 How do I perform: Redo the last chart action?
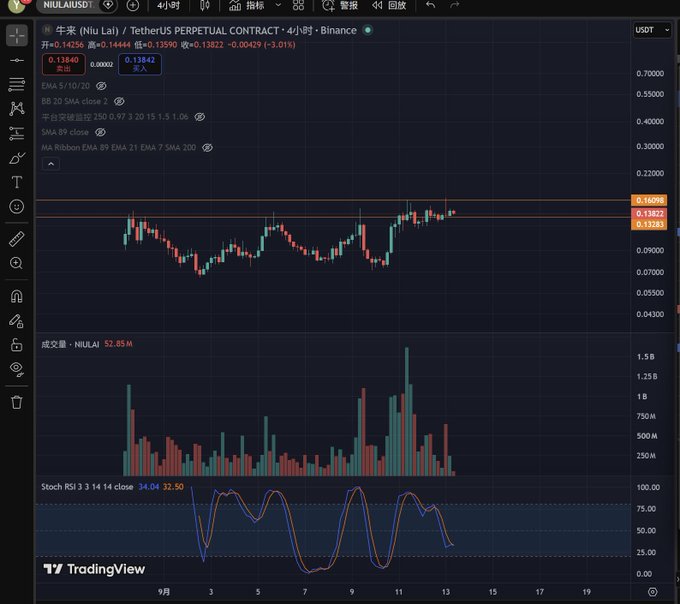454,5
